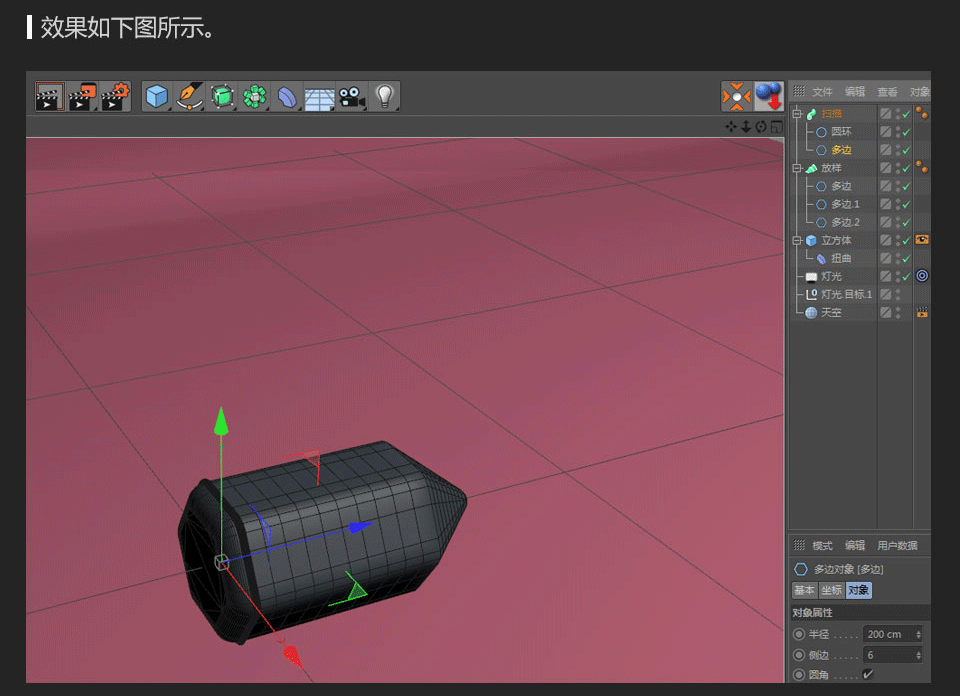Disable the green enable checkmark on 扫描
This screenshot has height=696, width=960.
tap(905, 114)
